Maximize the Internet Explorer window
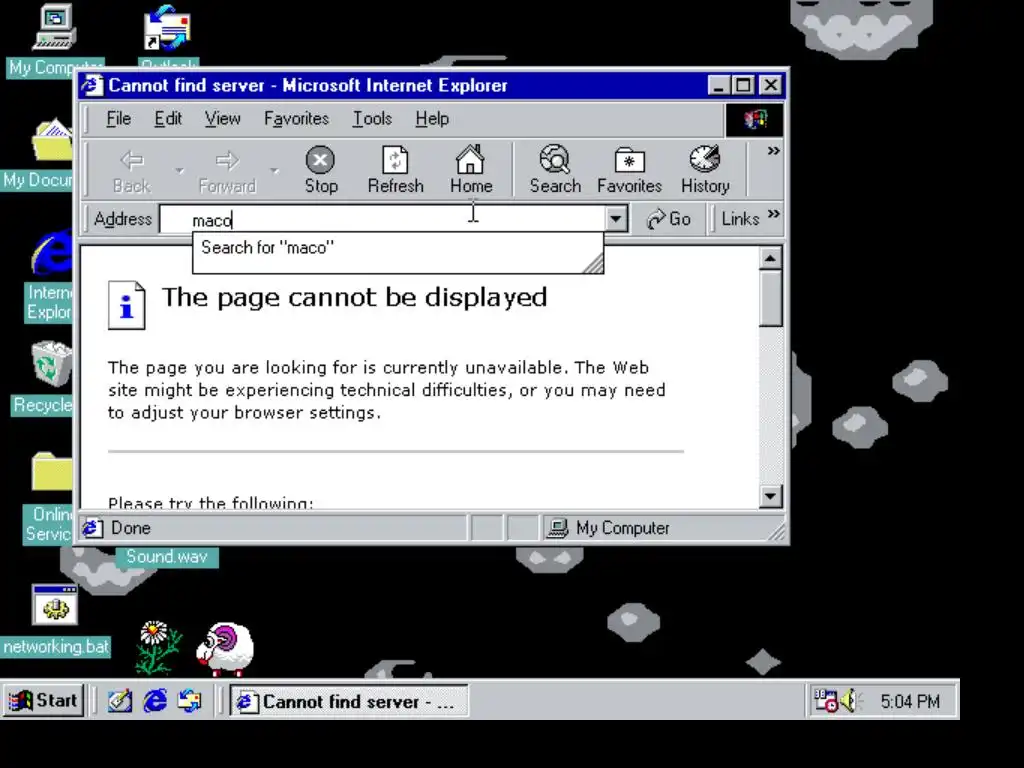Image resolution: width=1024 pixels, height=768 pixels. 743,86
